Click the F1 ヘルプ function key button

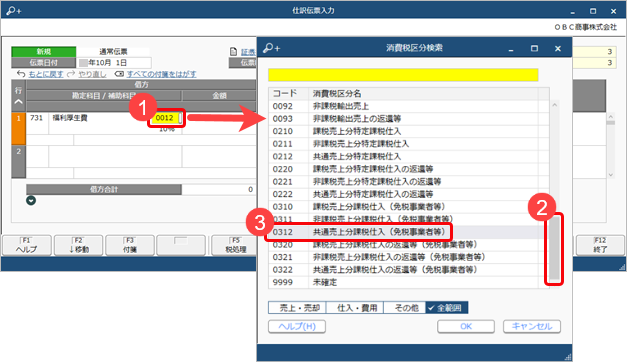pyautogui.click(x=27, y=245)
